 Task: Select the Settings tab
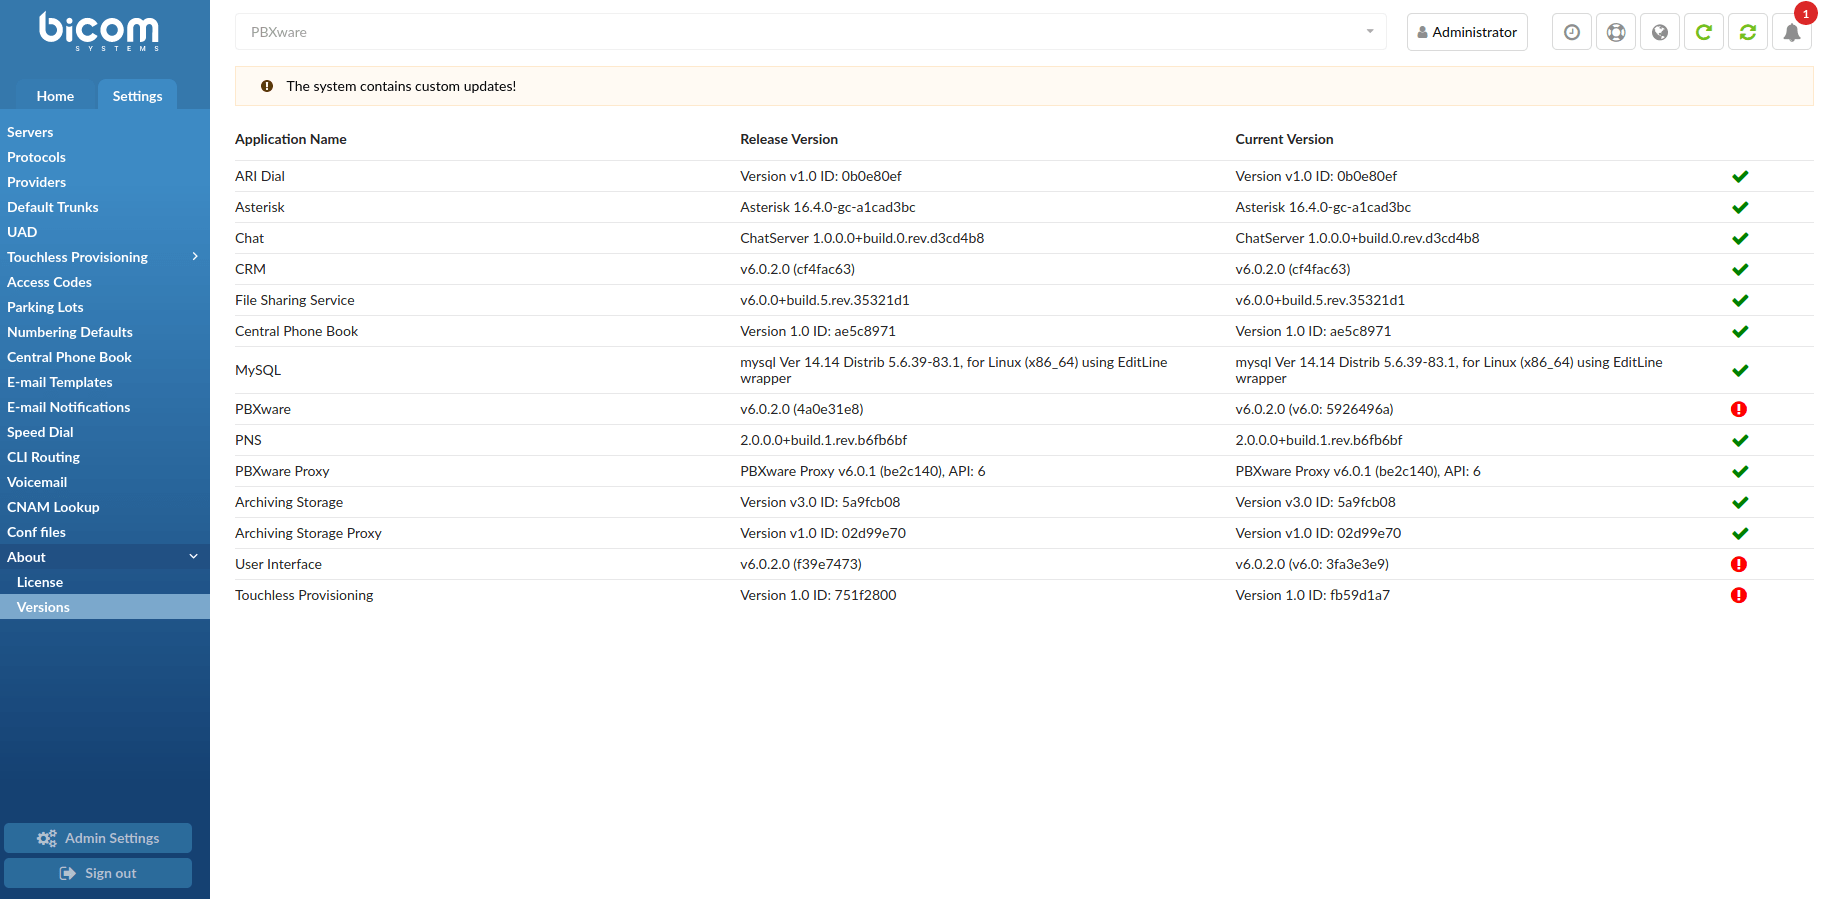pyautogui.click(x=137, y=96)
